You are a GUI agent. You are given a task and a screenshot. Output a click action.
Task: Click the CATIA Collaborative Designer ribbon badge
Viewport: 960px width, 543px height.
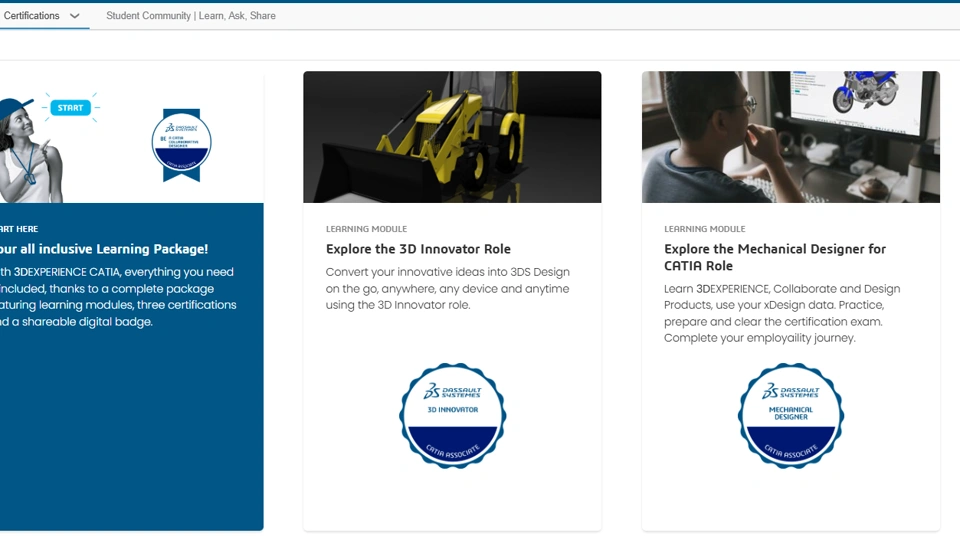point(181,145)
